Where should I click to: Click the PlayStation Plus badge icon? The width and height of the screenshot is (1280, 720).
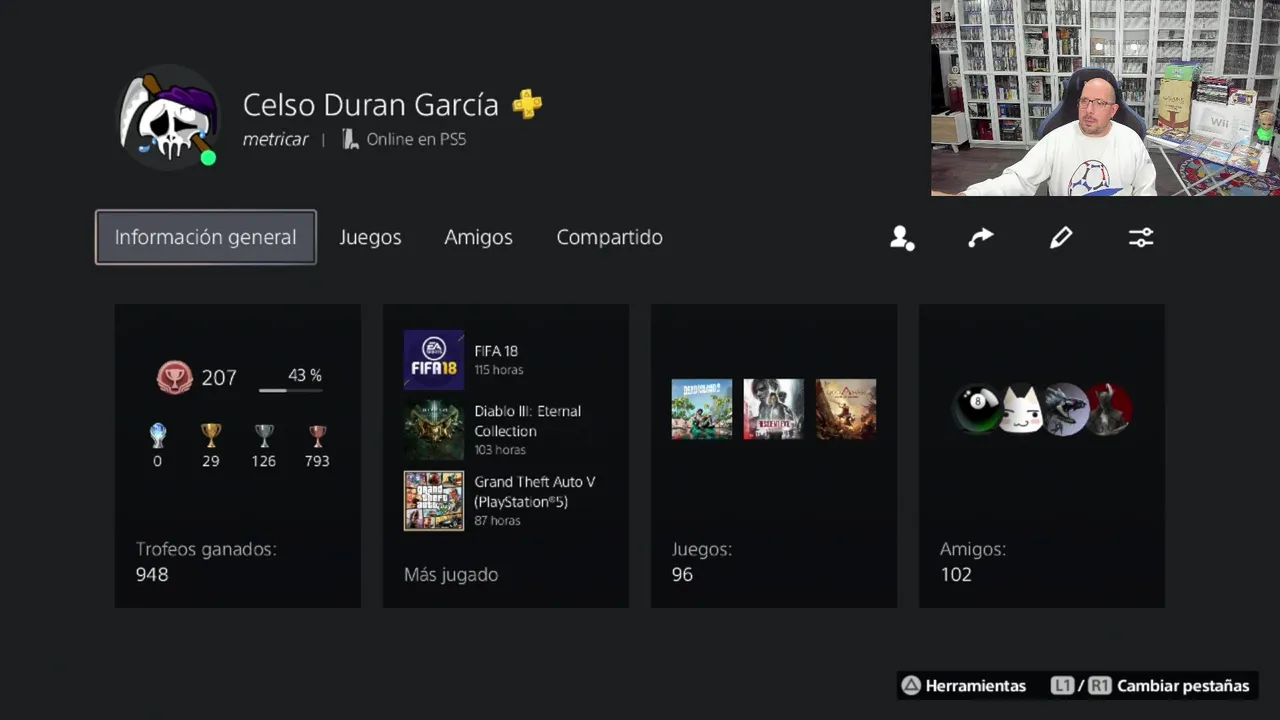coord(527,104)
